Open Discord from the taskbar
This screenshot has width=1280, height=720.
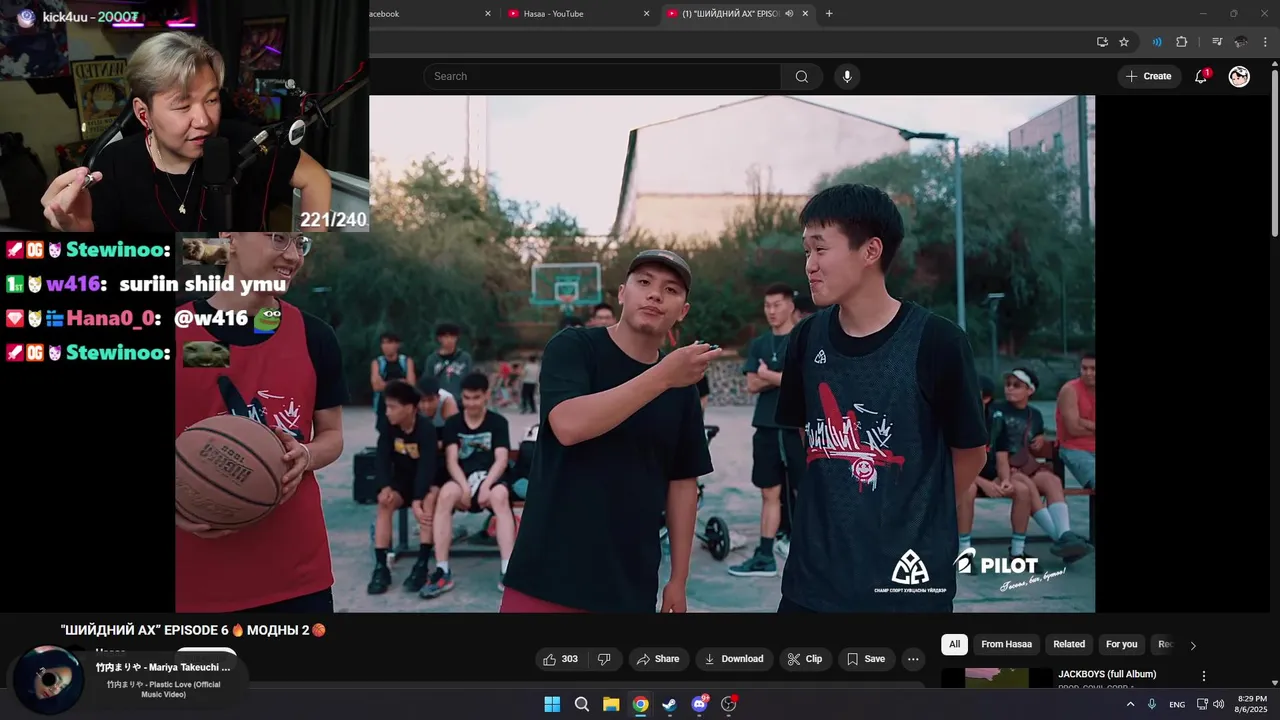coord(699,704)
